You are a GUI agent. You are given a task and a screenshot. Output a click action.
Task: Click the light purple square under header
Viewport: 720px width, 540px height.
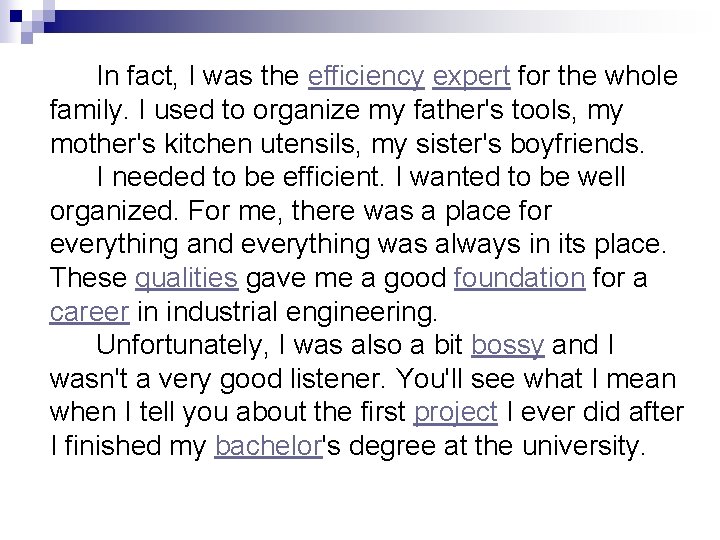click(27, 38)
